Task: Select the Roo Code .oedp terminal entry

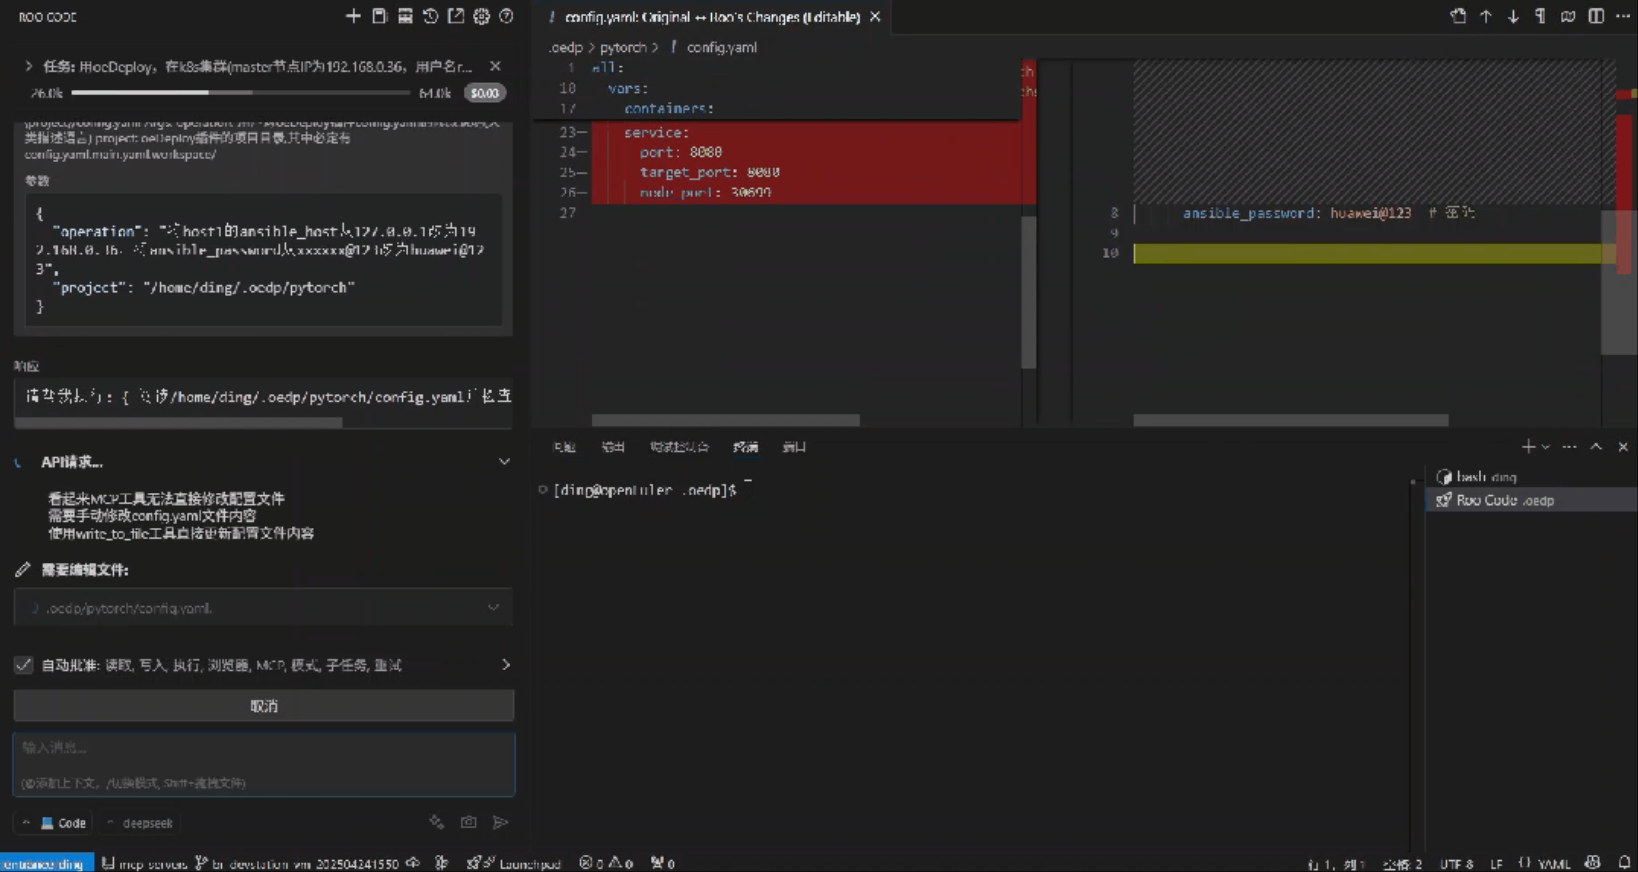Action: coord(1504,500)
